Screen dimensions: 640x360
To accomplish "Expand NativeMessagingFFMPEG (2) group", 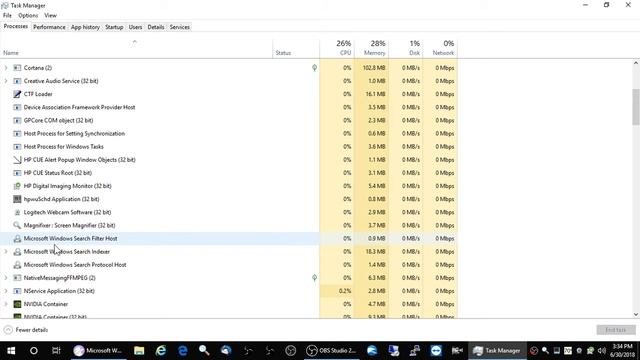I will pos(6,278).
